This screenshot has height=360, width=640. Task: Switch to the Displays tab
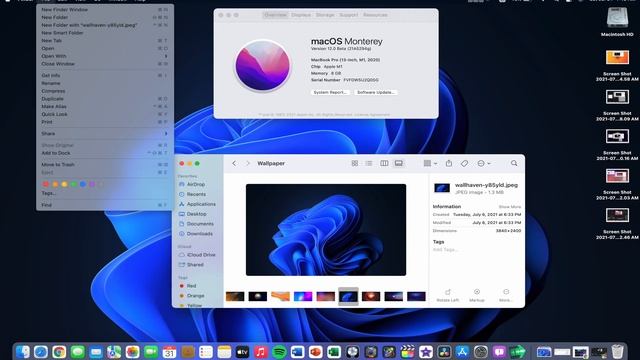click(x=301, y=15)
